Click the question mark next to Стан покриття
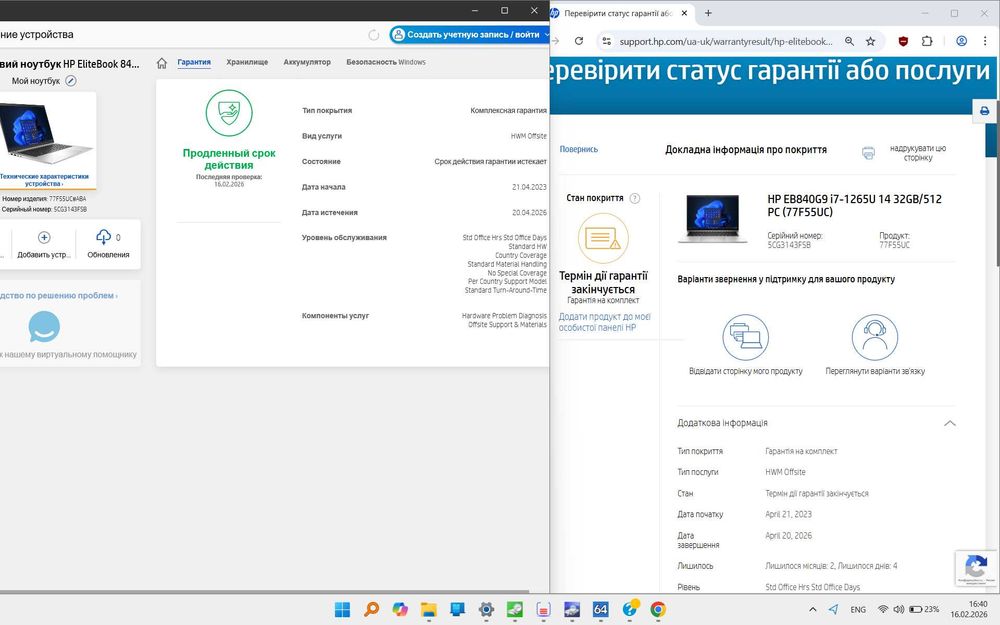The width and height of the screenshot is (1000, 625). (635, 198)
